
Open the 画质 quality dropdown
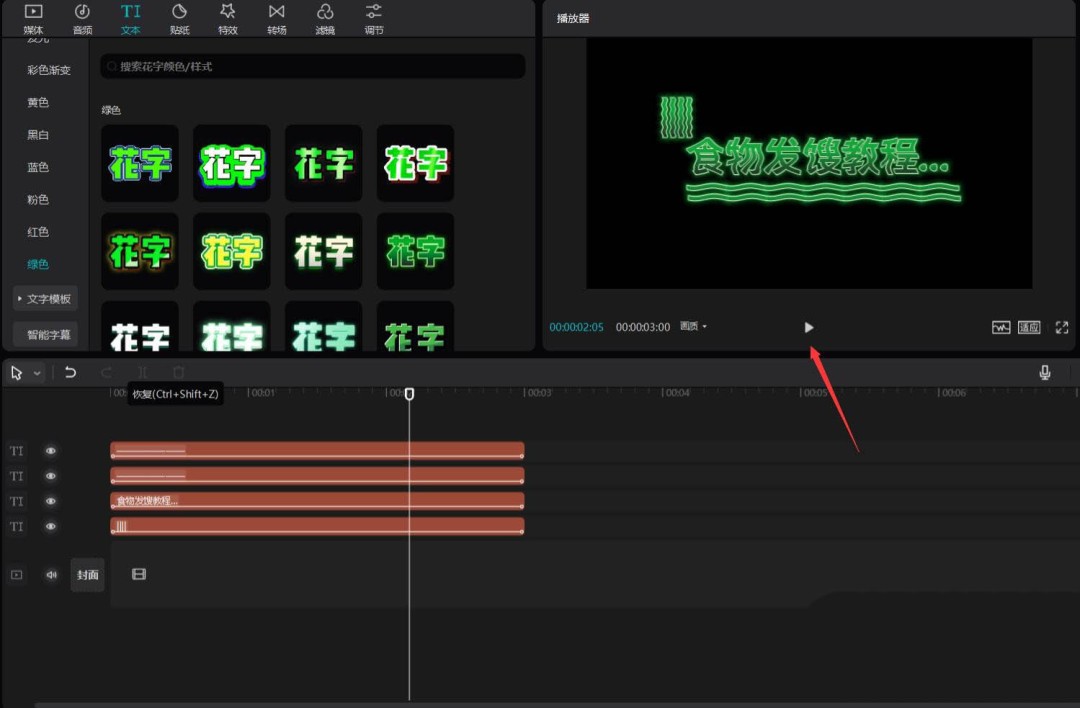(693, 327)
